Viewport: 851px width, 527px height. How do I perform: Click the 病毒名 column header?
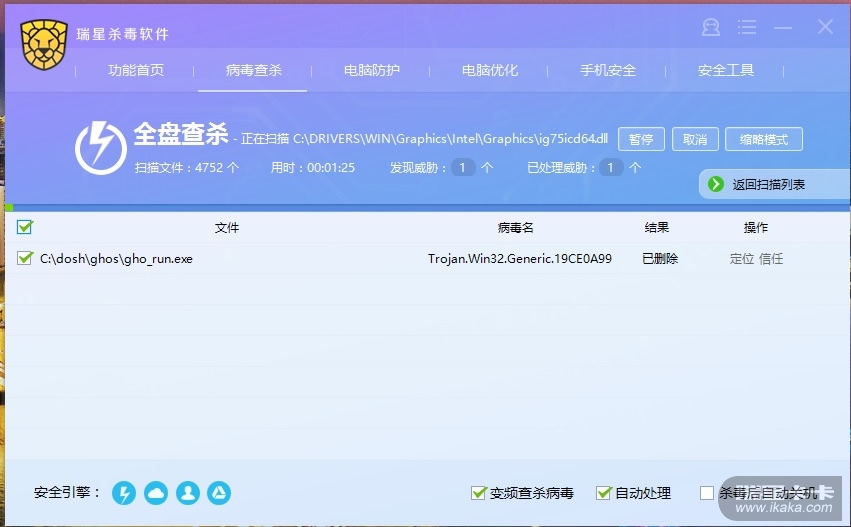[x=516, y=227]
